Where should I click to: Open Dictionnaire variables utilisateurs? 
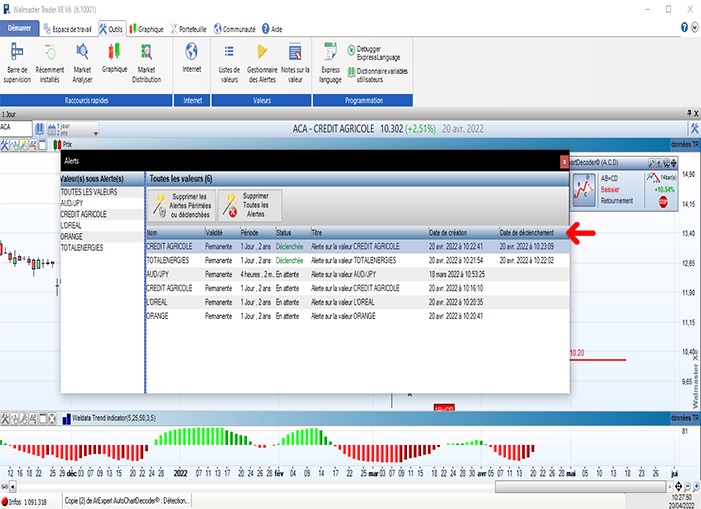tap(378, 75)
